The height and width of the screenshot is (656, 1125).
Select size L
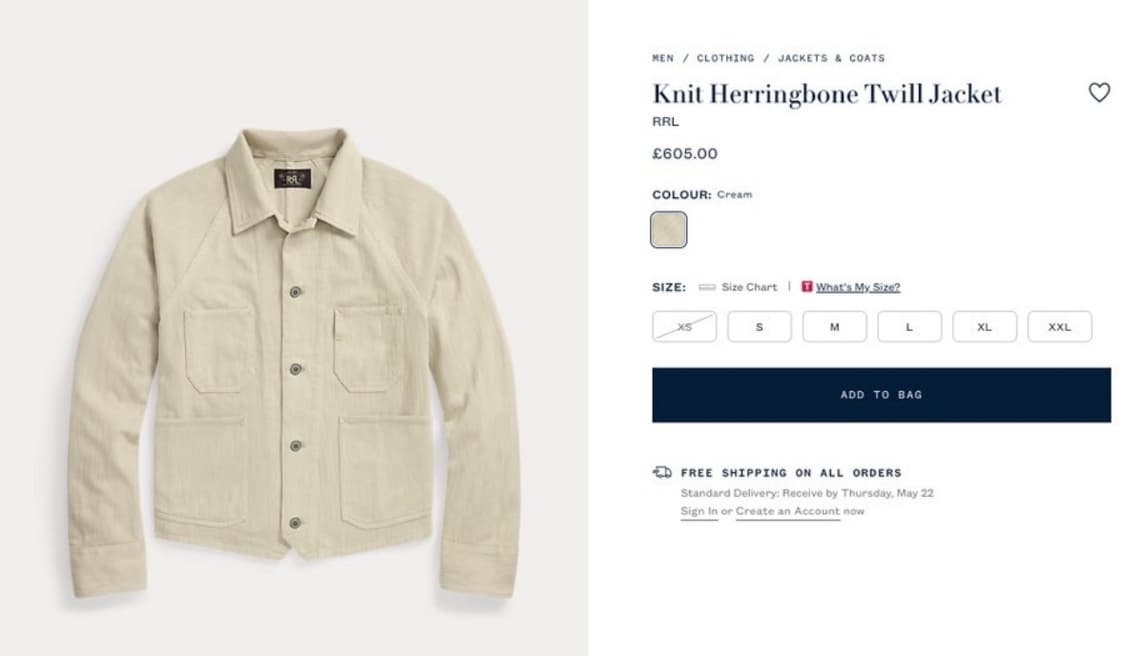(909, 327)
